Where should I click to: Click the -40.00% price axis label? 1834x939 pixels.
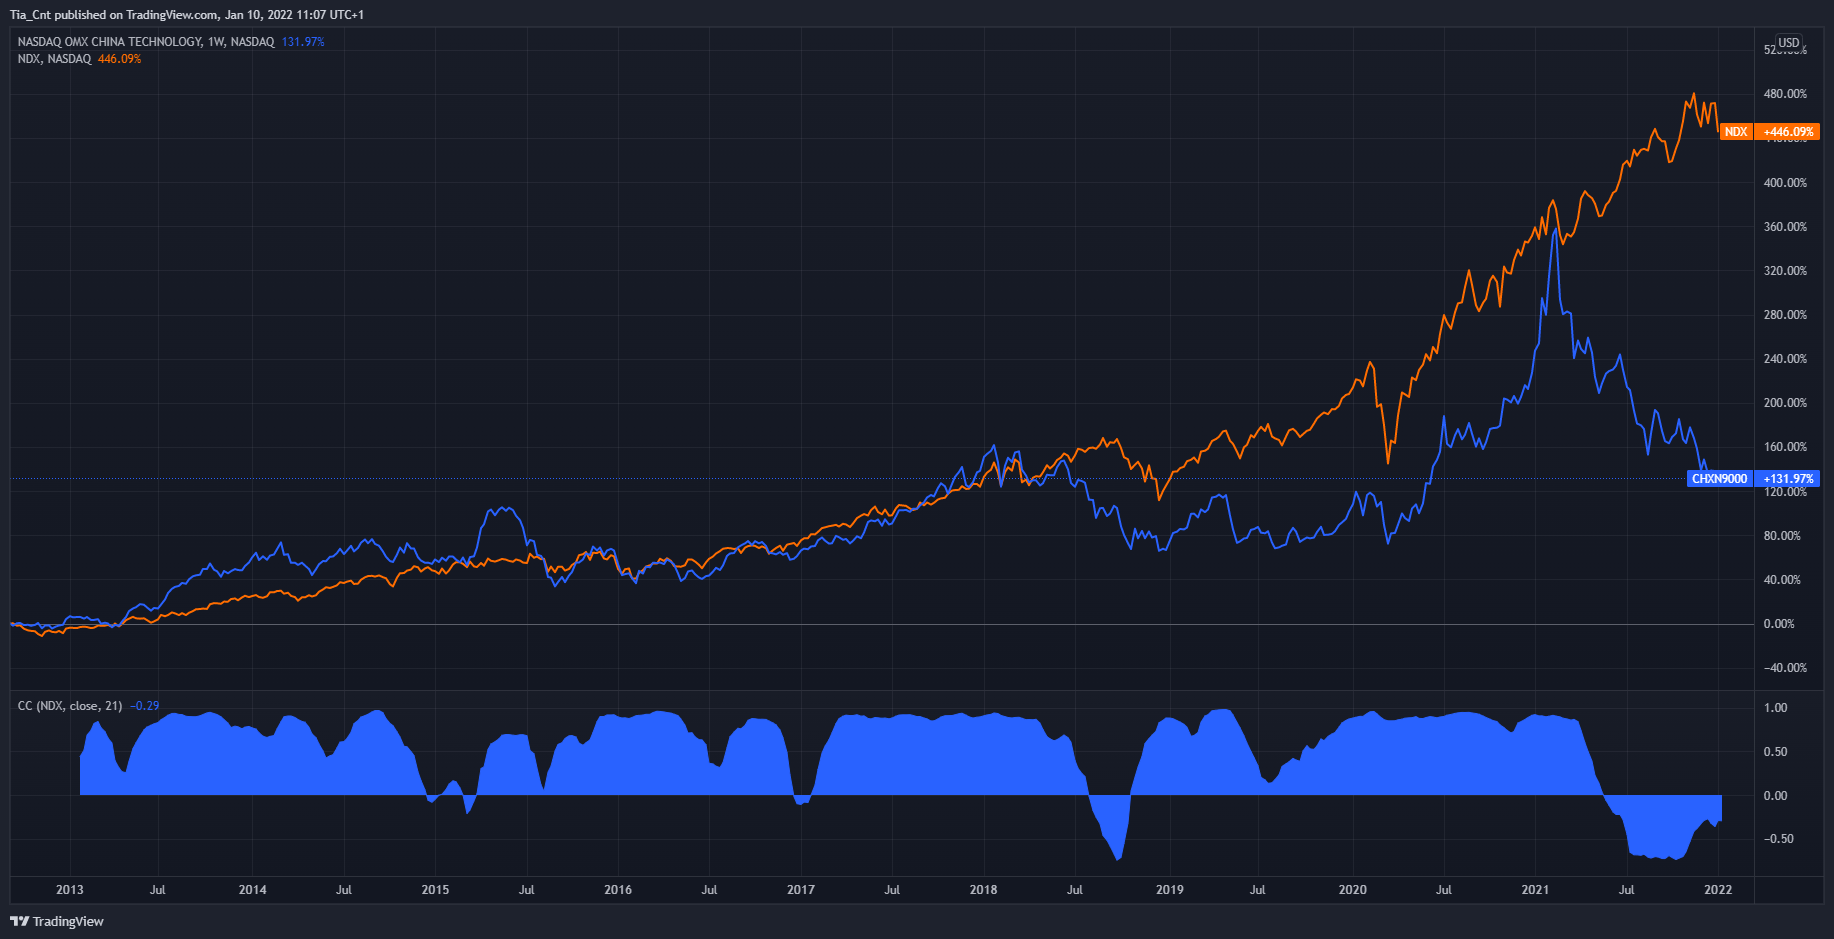(1785, 668)
